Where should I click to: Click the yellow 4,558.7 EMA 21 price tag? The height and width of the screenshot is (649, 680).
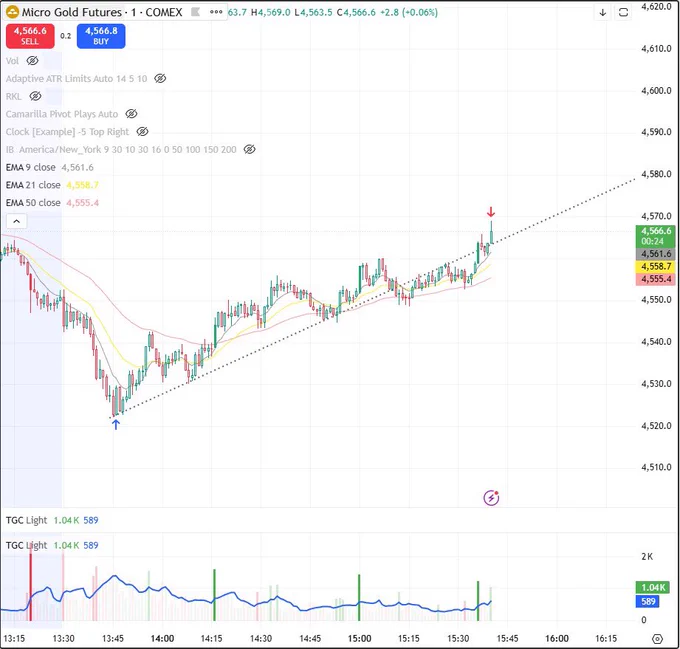(656, 267)
